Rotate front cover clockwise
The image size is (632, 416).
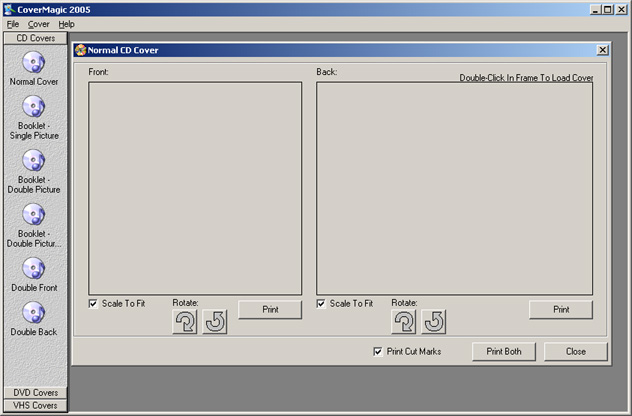[x=185, y=322]
